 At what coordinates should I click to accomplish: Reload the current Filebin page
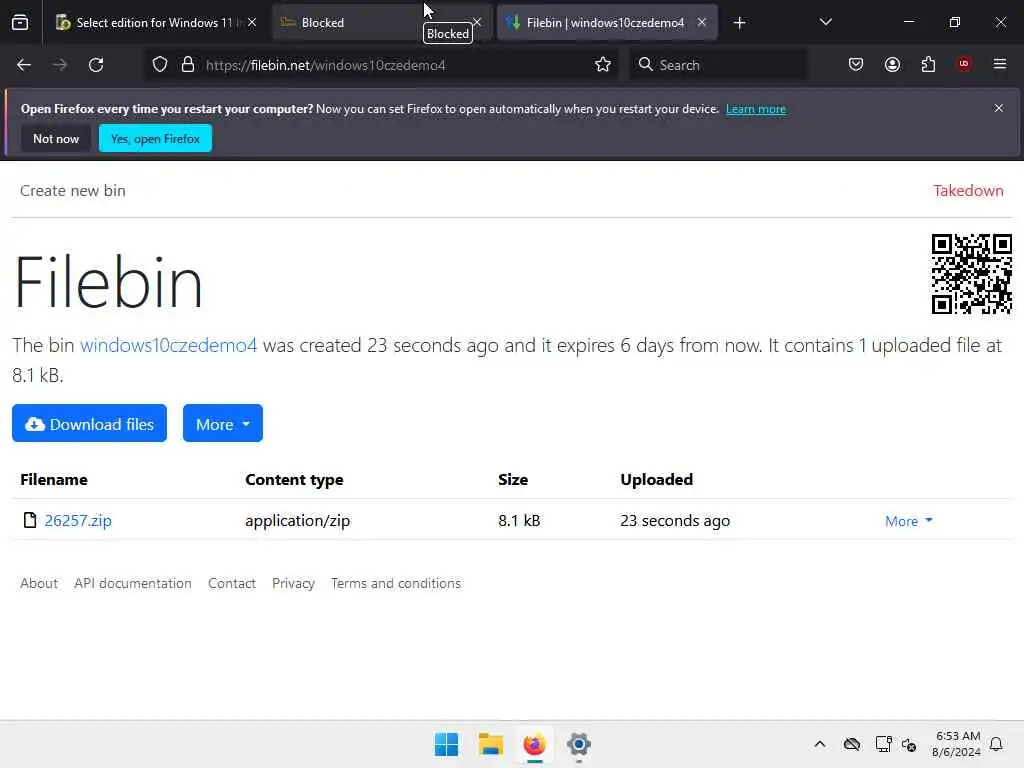point(96,65)
